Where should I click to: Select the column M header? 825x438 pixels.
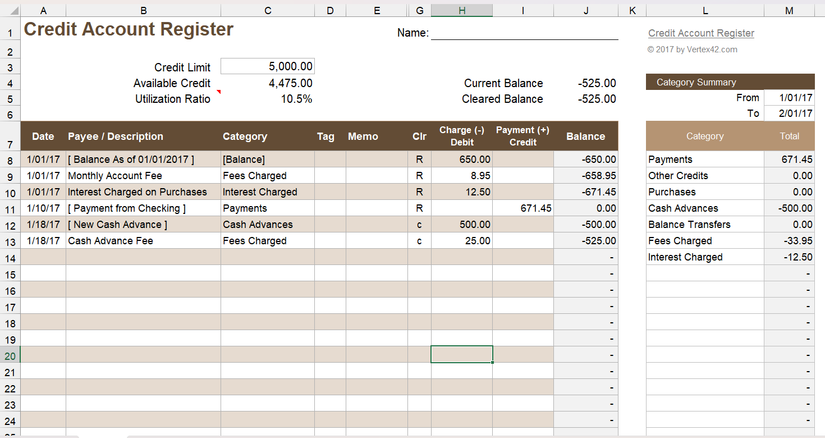[789, 9]
